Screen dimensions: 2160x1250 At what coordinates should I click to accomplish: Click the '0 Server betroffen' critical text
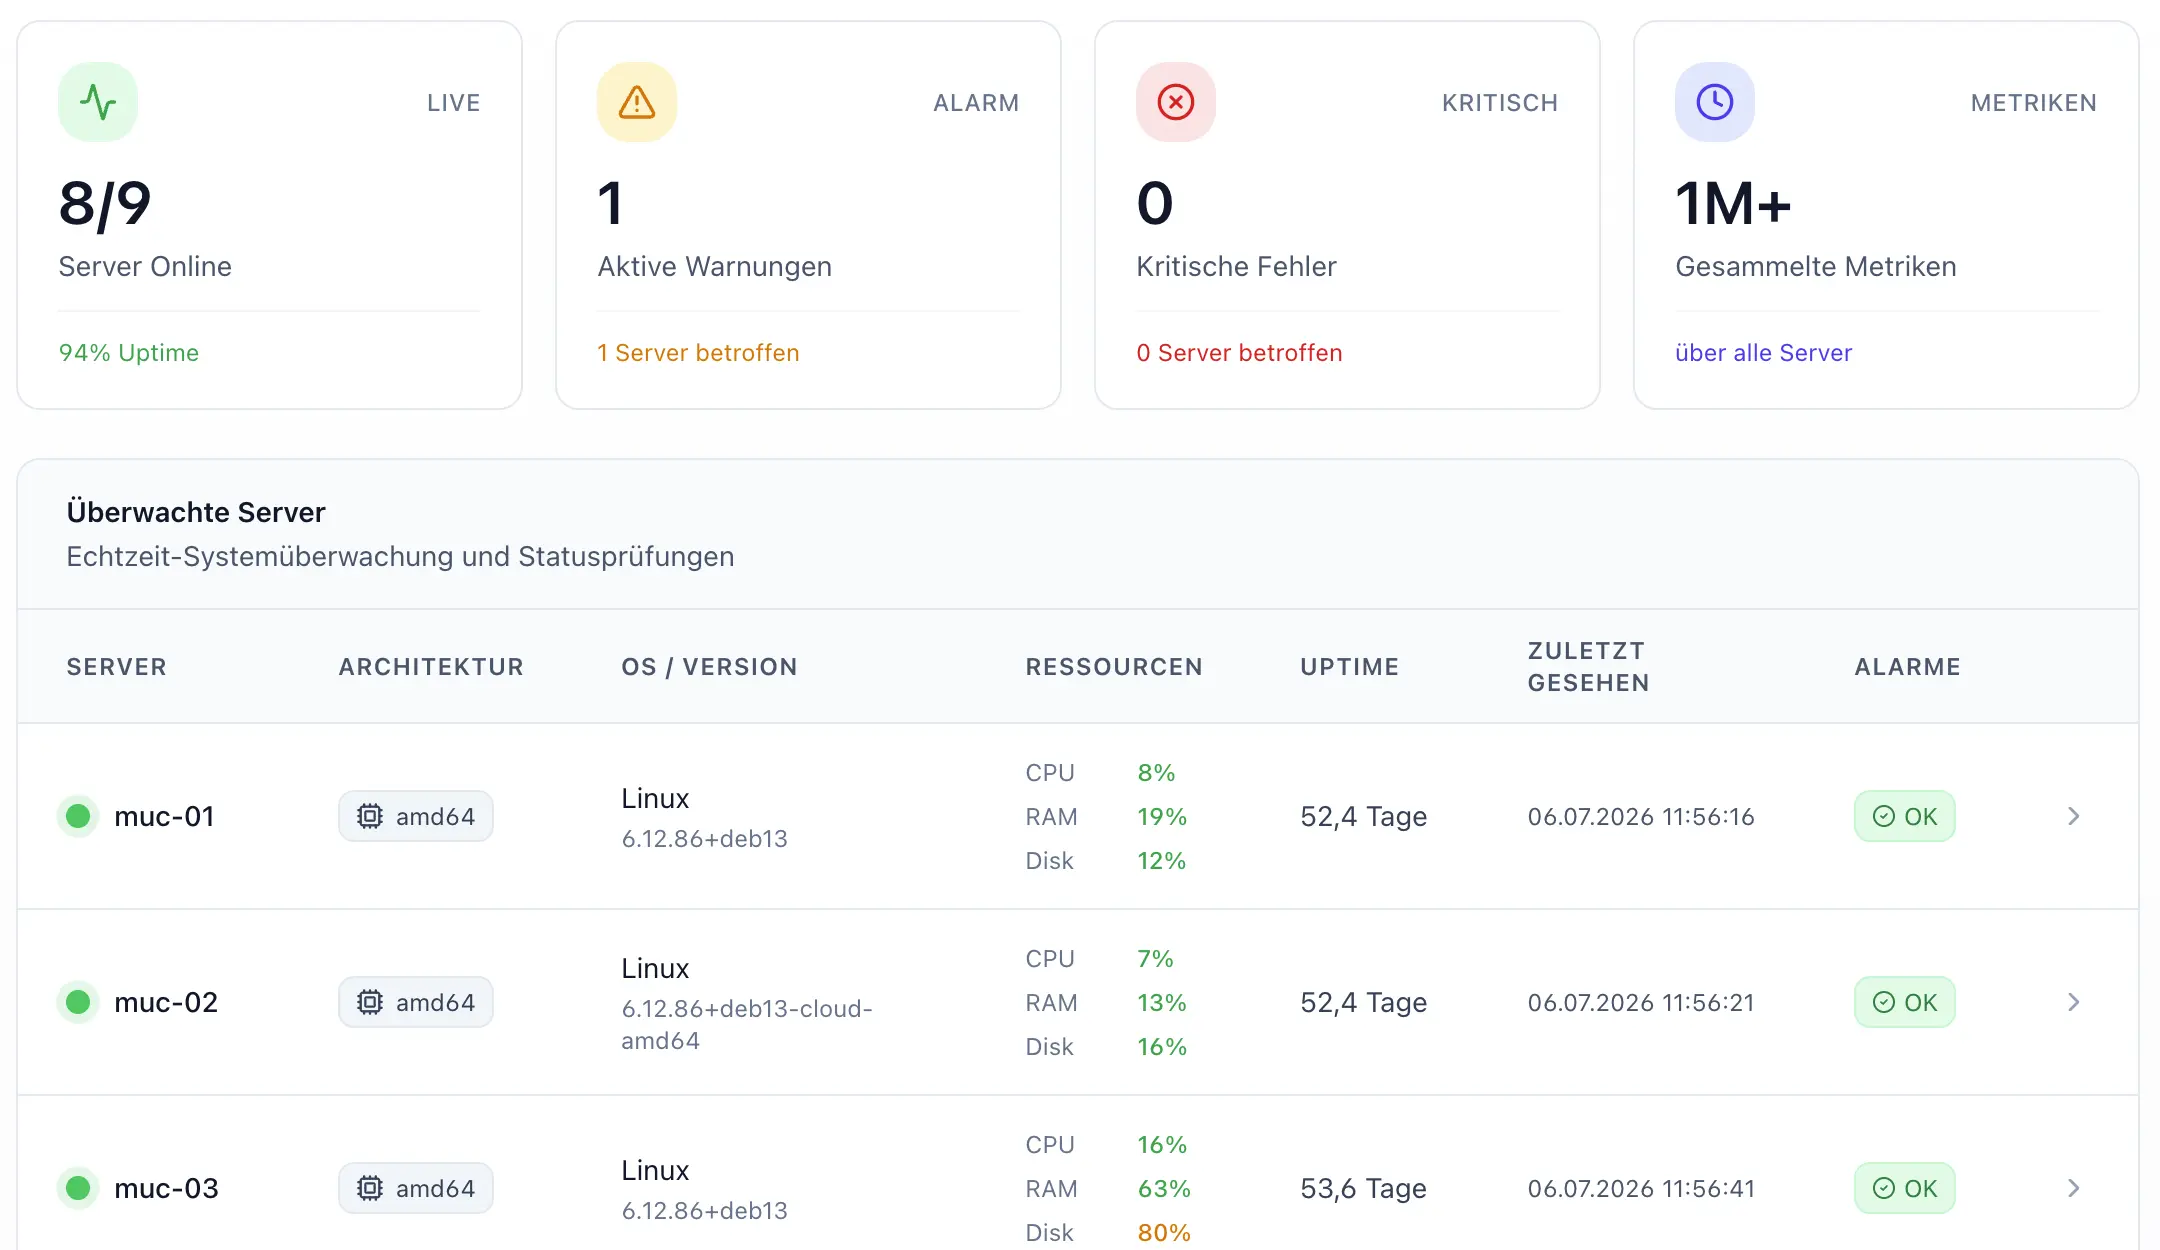pyautogui.click(x=1239, y=353)
